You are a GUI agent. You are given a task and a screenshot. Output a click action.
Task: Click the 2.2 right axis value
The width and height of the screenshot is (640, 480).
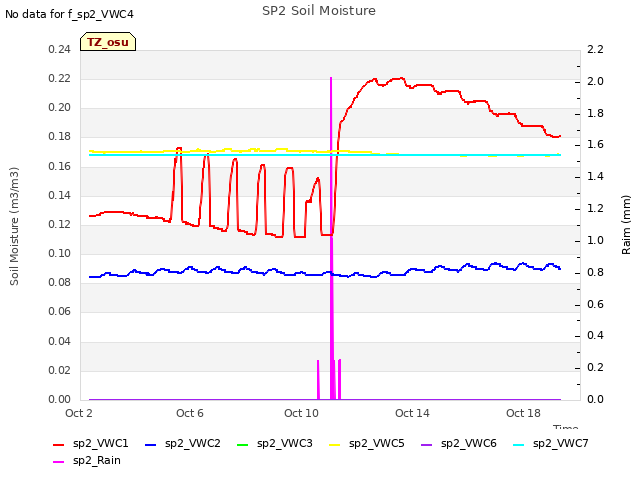tap(595, 50)
